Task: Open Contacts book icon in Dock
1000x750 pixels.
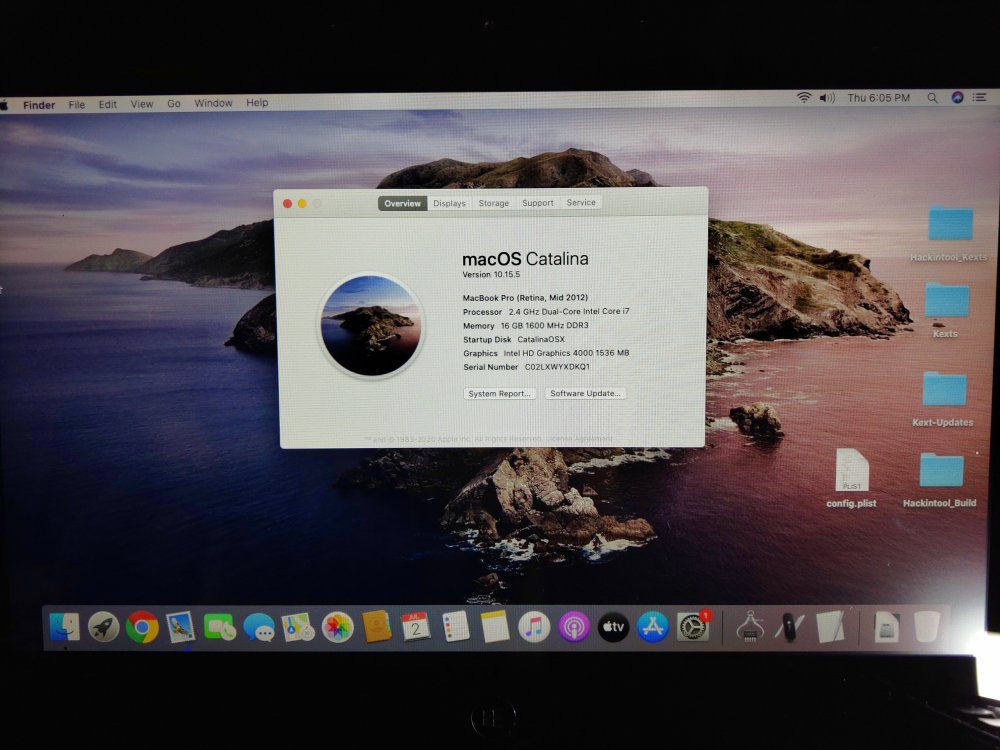Action: pyautogui.click(x=377, y=627)
